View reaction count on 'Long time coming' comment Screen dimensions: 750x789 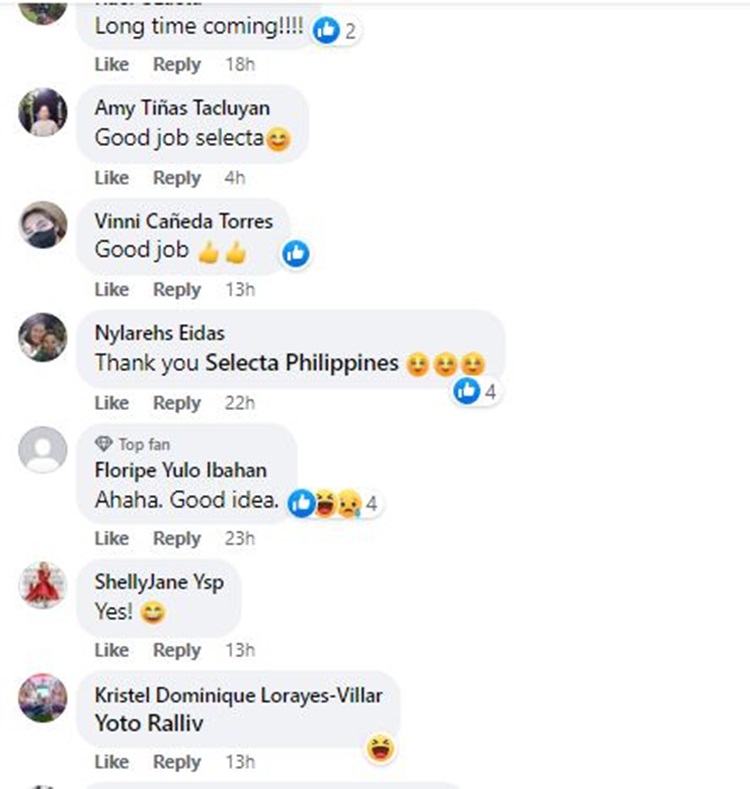point(335,31)
